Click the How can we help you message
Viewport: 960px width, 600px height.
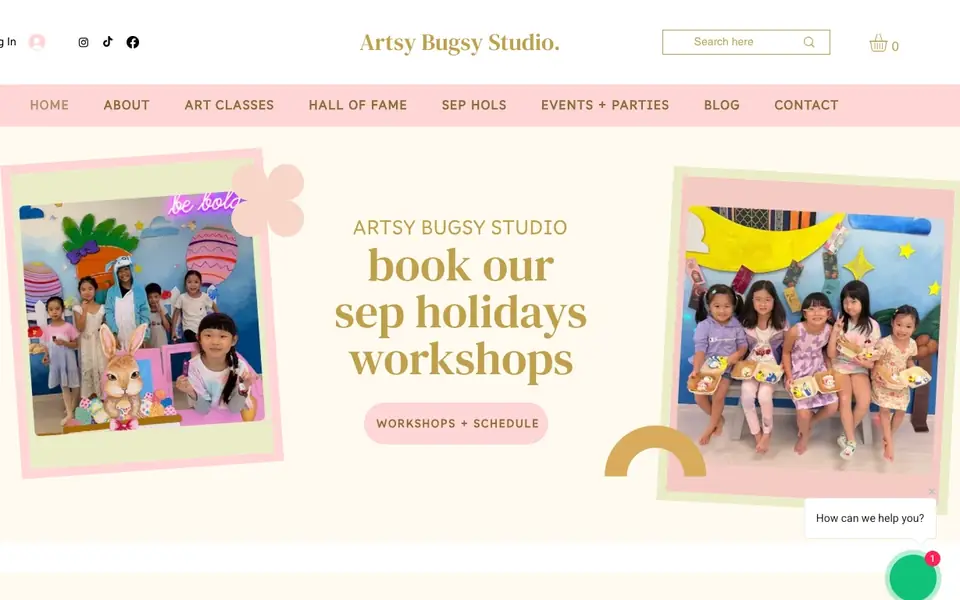870,518
